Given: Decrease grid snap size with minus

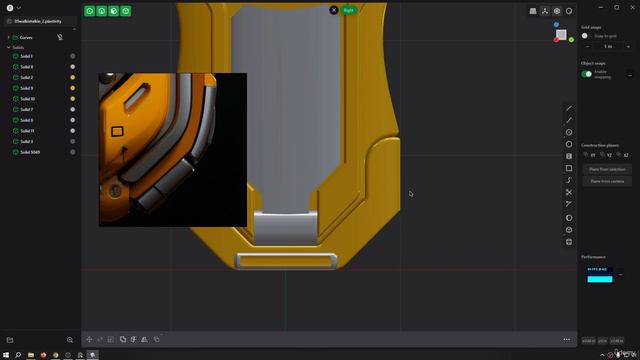Looking at the screenshot, I should 588,47.
